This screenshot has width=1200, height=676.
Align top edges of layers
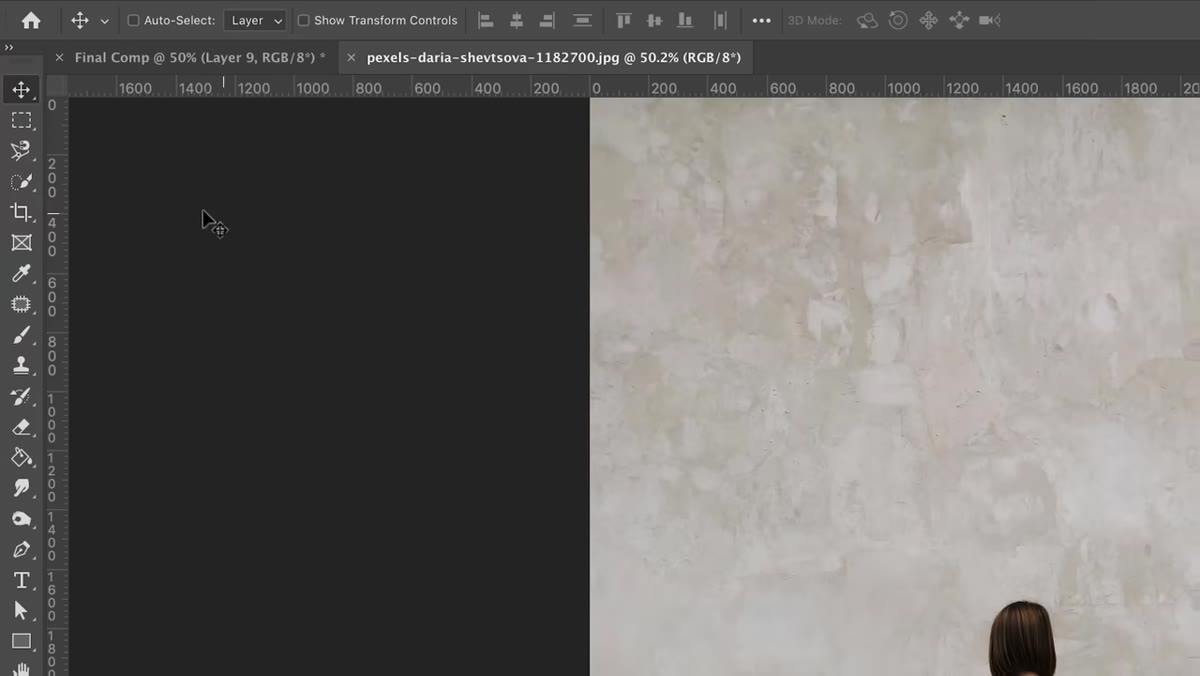(x=623, y=20)
